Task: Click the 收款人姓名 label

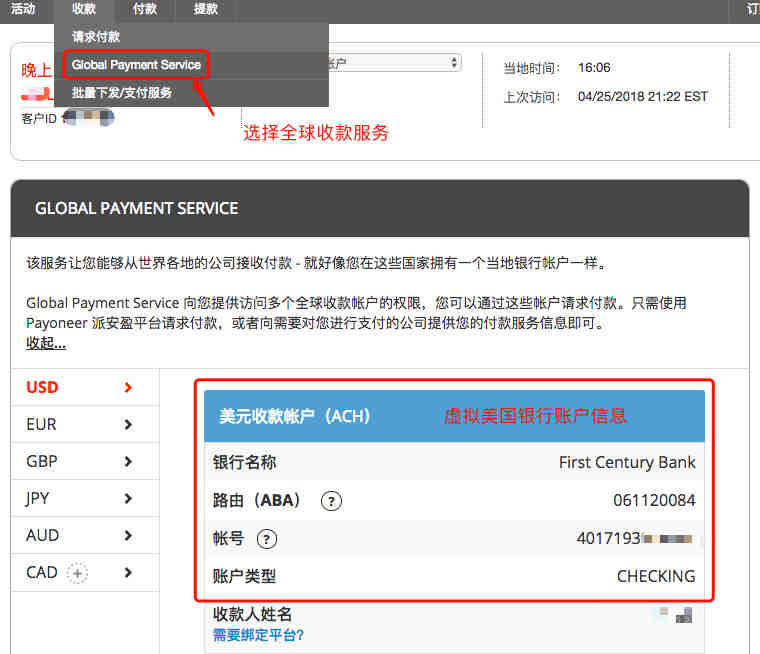Action: [x=253, y=614]
